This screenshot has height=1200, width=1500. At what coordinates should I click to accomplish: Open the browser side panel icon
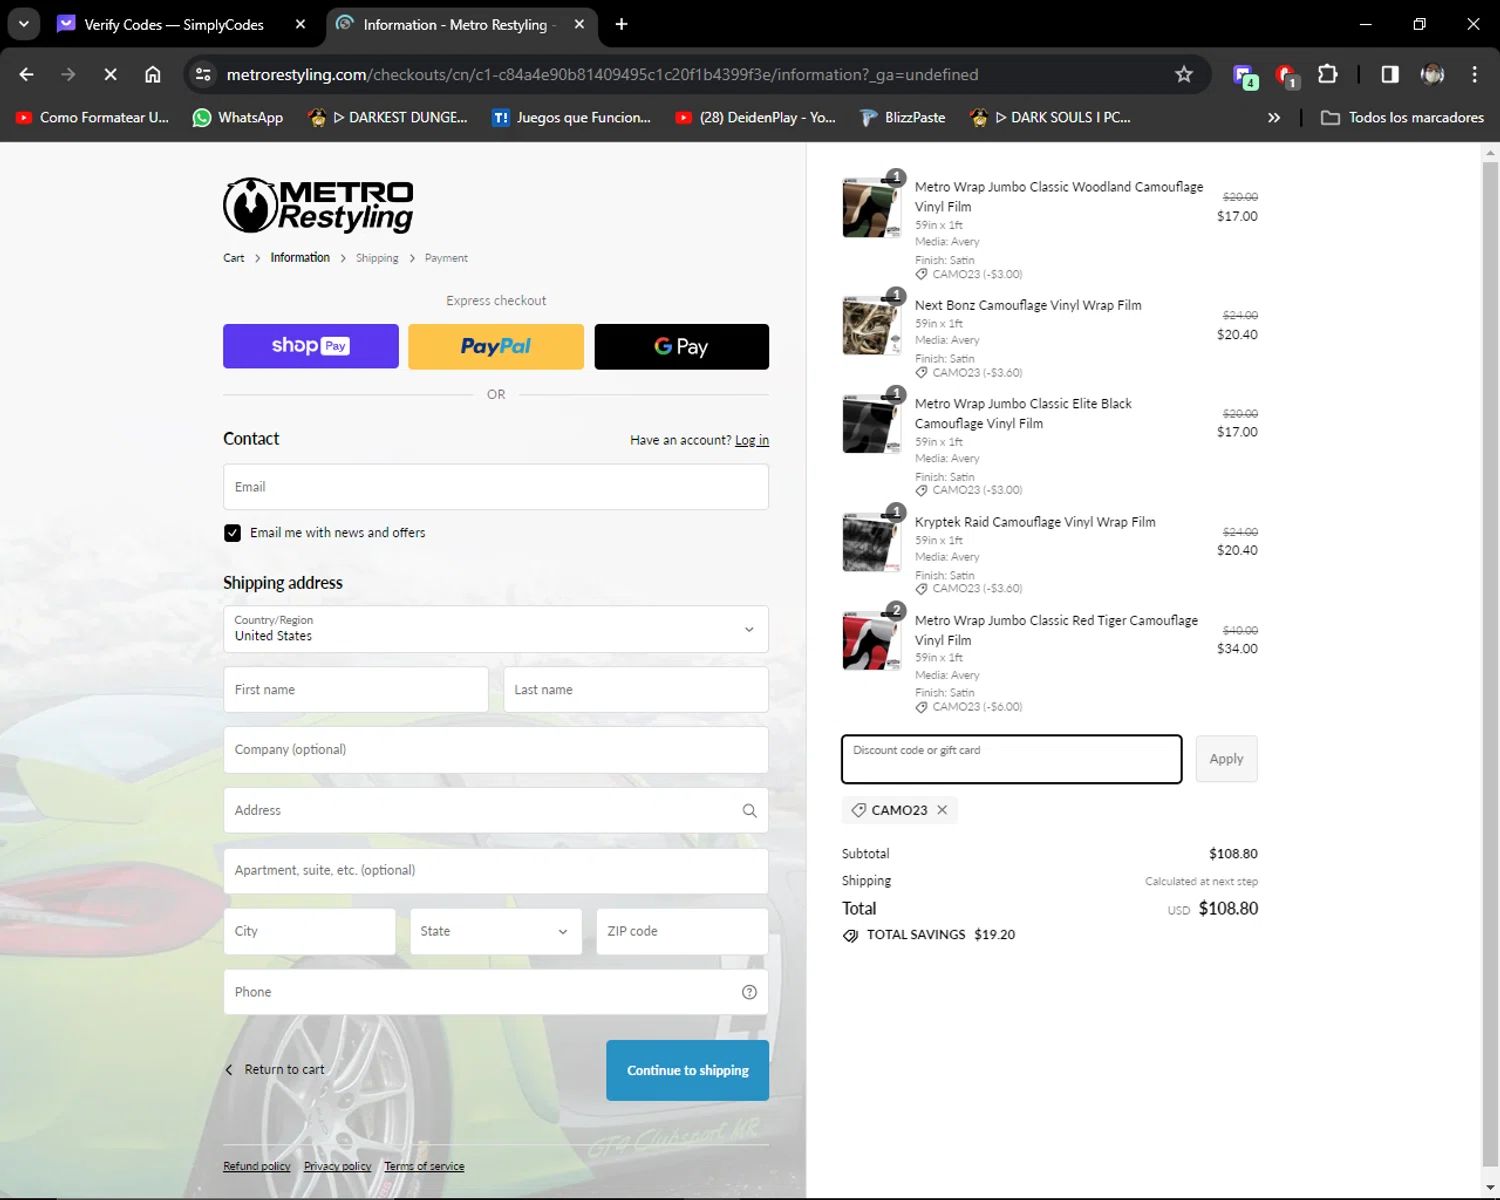(x=1389, y=74)
